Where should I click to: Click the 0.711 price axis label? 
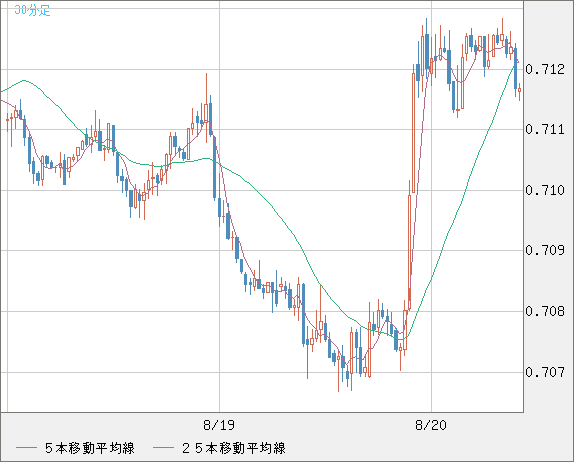(x=545, y=129)
